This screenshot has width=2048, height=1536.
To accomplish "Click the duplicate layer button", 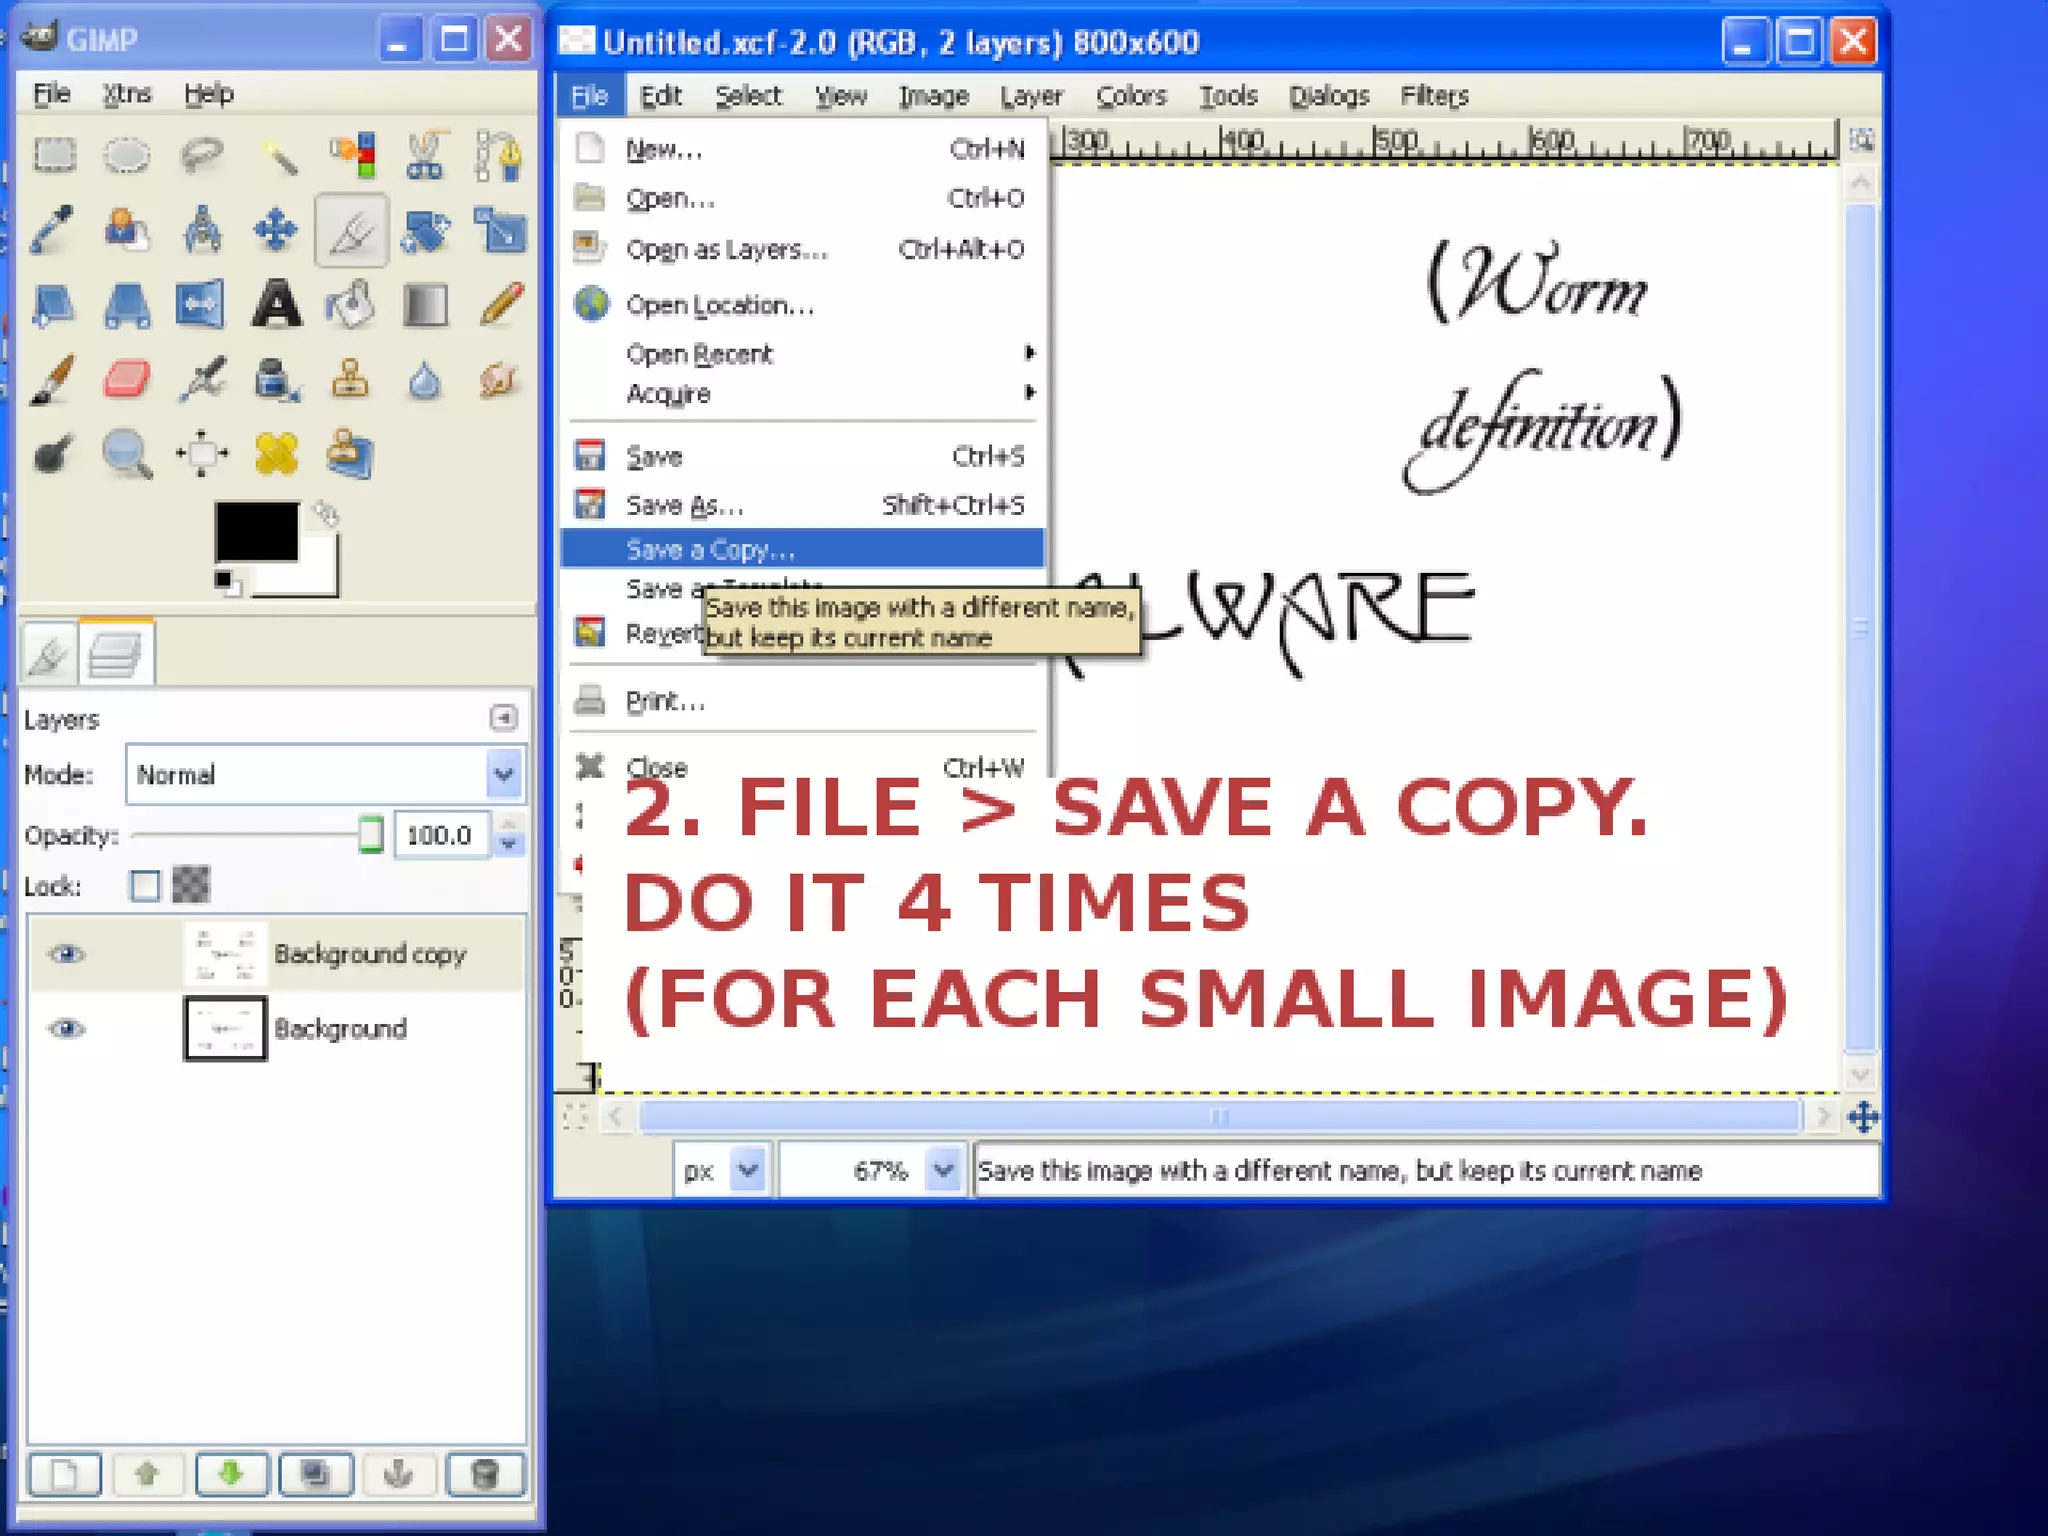I will 316,1473.
